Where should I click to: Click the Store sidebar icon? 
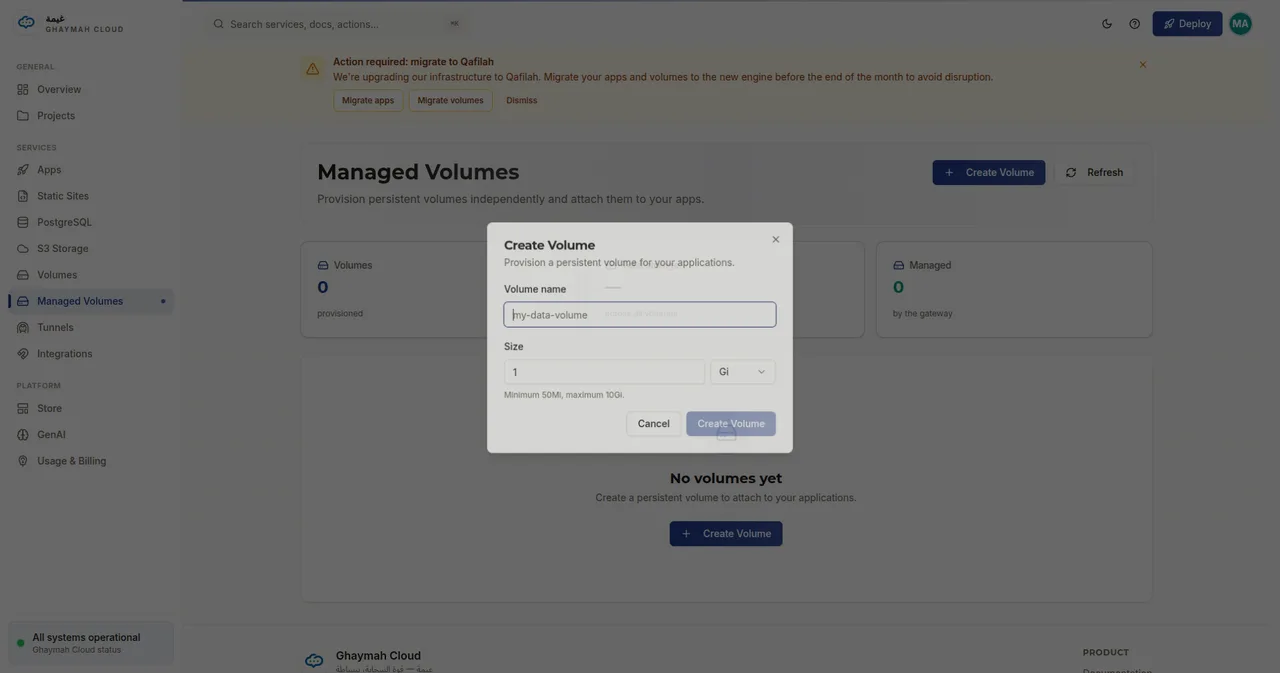[23, 408]
